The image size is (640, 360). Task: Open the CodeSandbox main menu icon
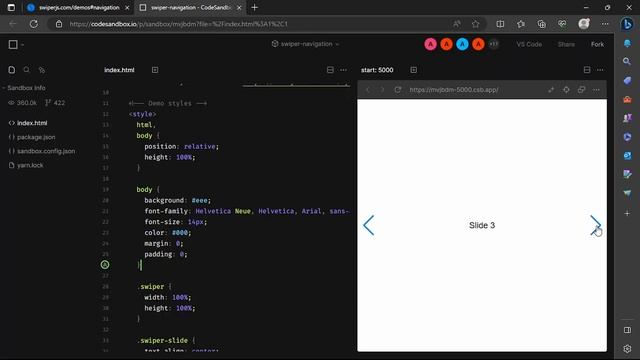coord(13,44)
